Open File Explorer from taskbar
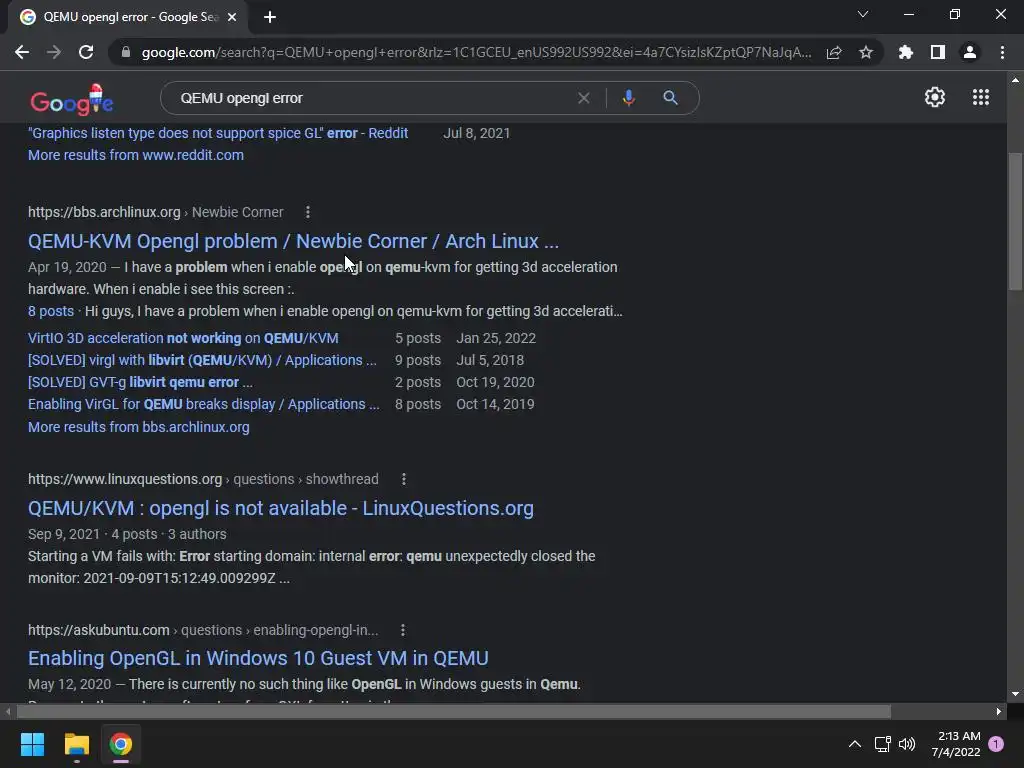 tap(76, 744)
